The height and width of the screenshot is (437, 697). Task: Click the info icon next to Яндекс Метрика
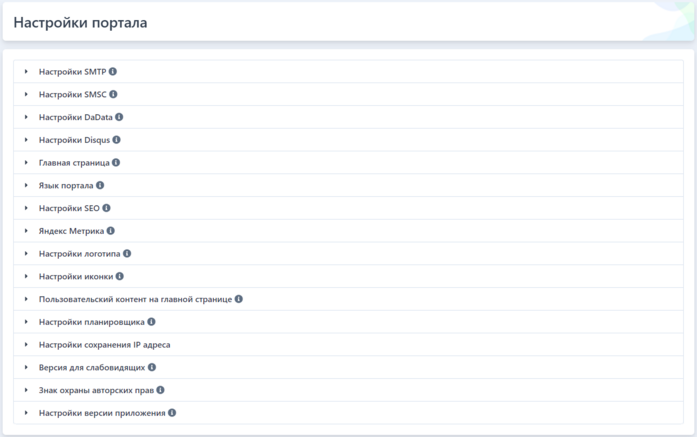pos(111,231)
